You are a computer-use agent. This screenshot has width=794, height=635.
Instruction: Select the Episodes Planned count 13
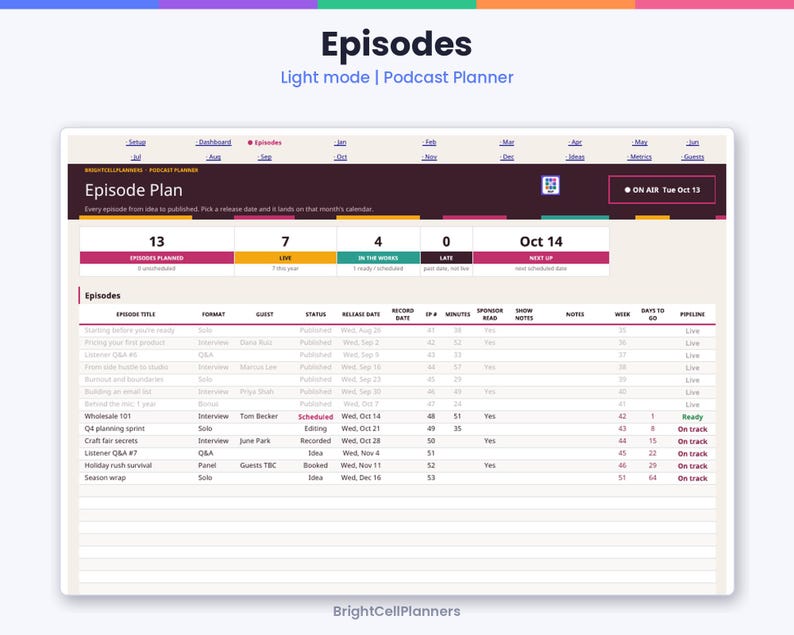pos(156,242)
